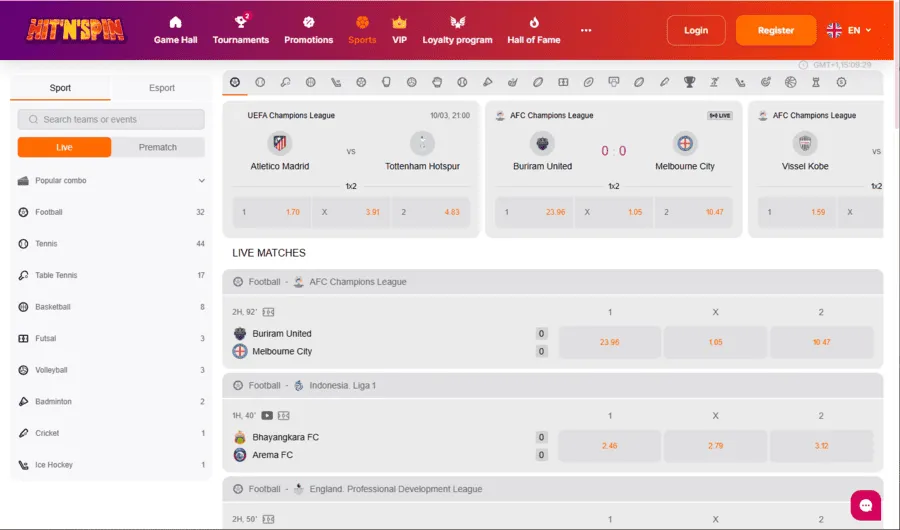Select the darts target icon in the sports strip
This screenshot has width=900, height=530.
[x=765, y=82]
